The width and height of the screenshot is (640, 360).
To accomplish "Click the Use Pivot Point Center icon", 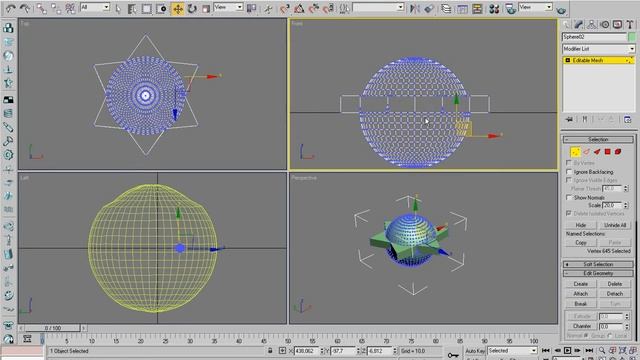I will (252, 8).
